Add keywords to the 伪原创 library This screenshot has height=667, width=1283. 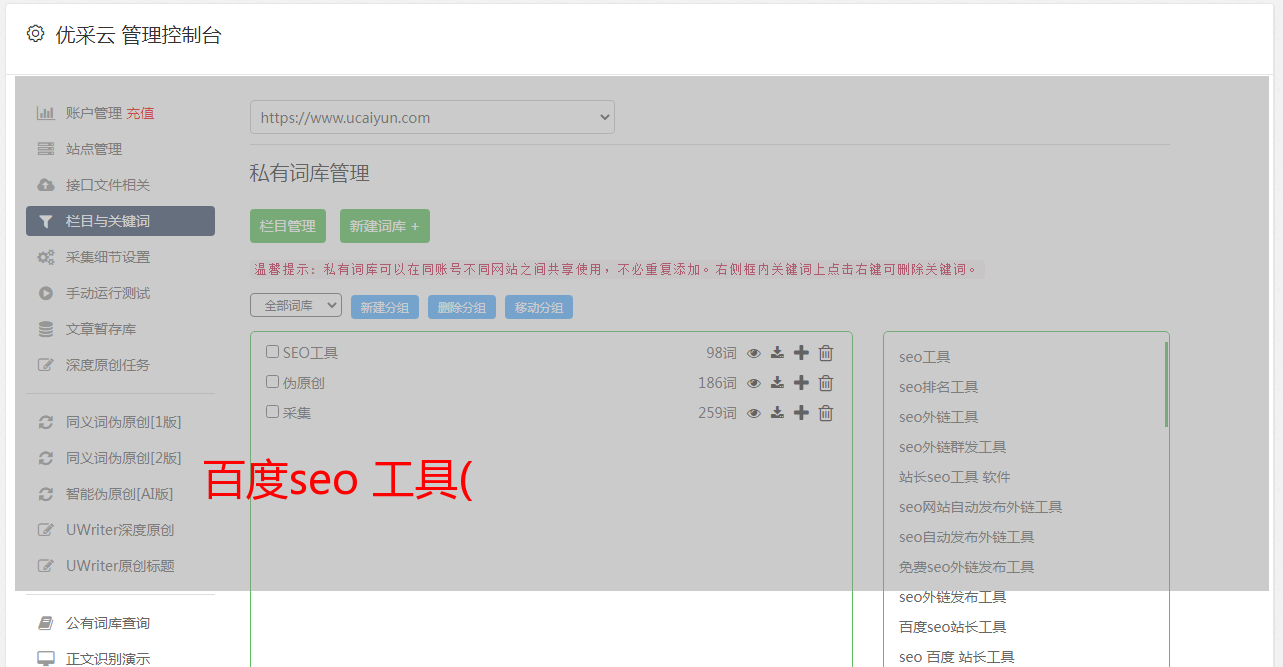[801, 383]
